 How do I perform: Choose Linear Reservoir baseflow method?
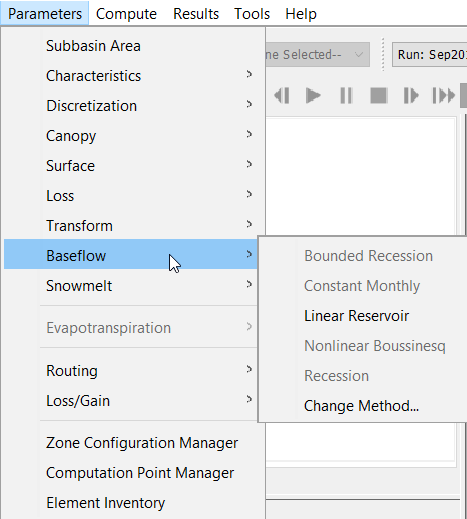point(363,316)
